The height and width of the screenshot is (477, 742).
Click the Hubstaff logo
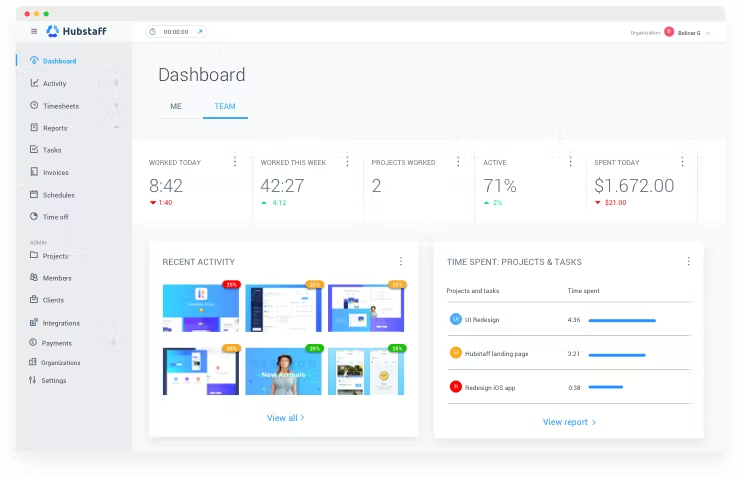pos(76,31)
